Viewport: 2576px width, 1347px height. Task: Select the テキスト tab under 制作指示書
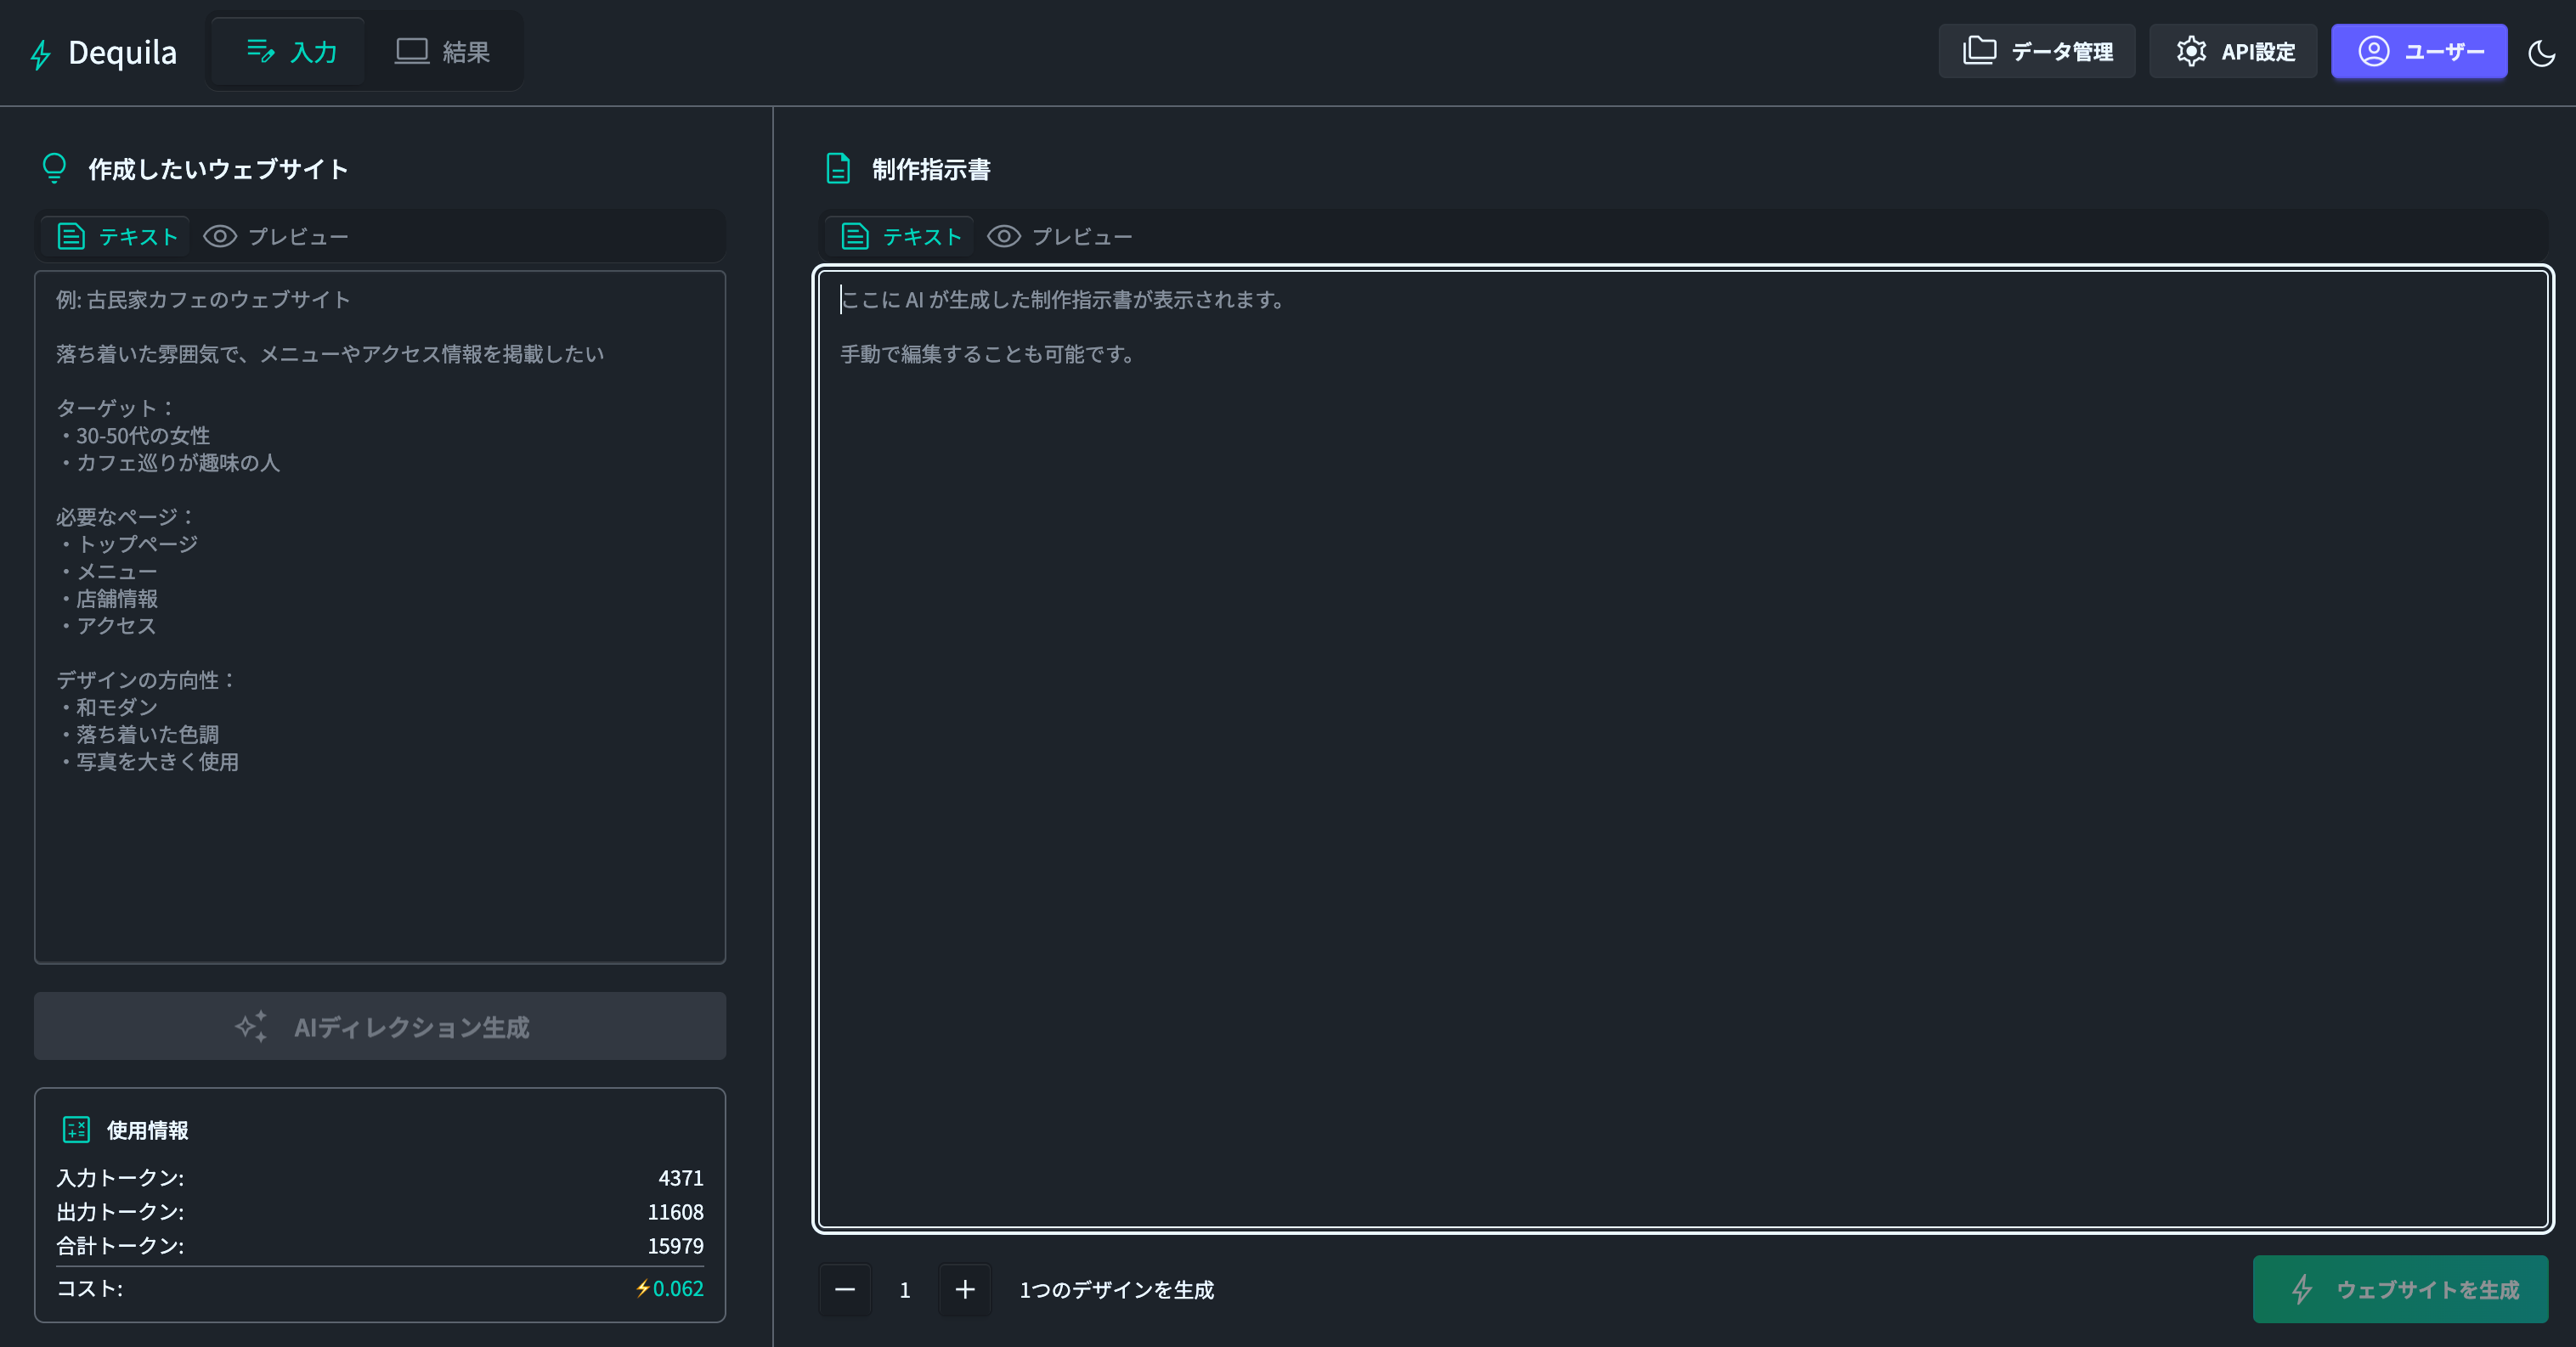point(901,237)
